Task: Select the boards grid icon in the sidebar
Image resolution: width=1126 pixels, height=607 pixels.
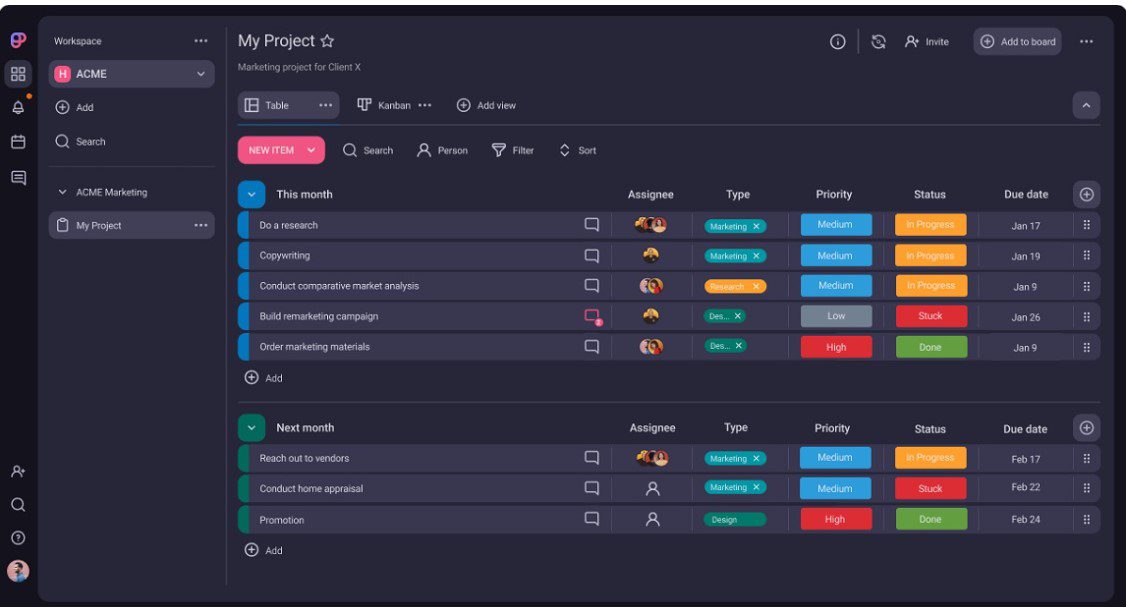Action: click(x=17, y=73)
